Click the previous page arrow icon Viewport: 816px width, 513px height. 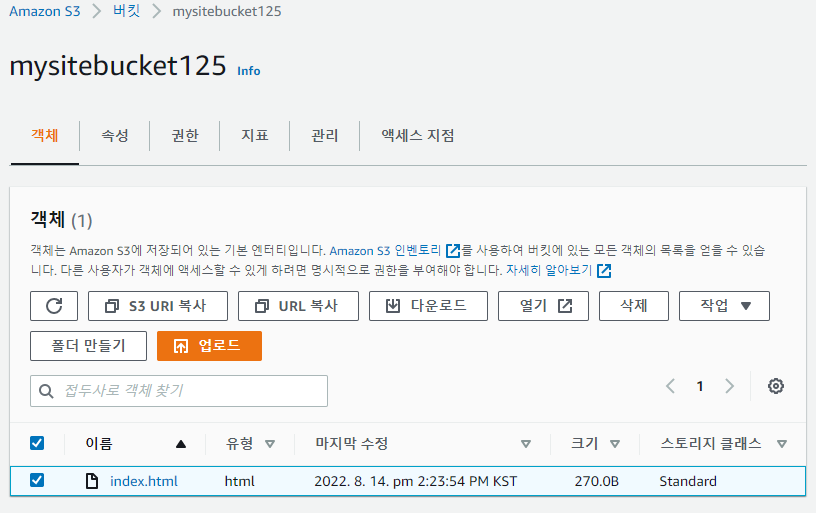point(670,386)
